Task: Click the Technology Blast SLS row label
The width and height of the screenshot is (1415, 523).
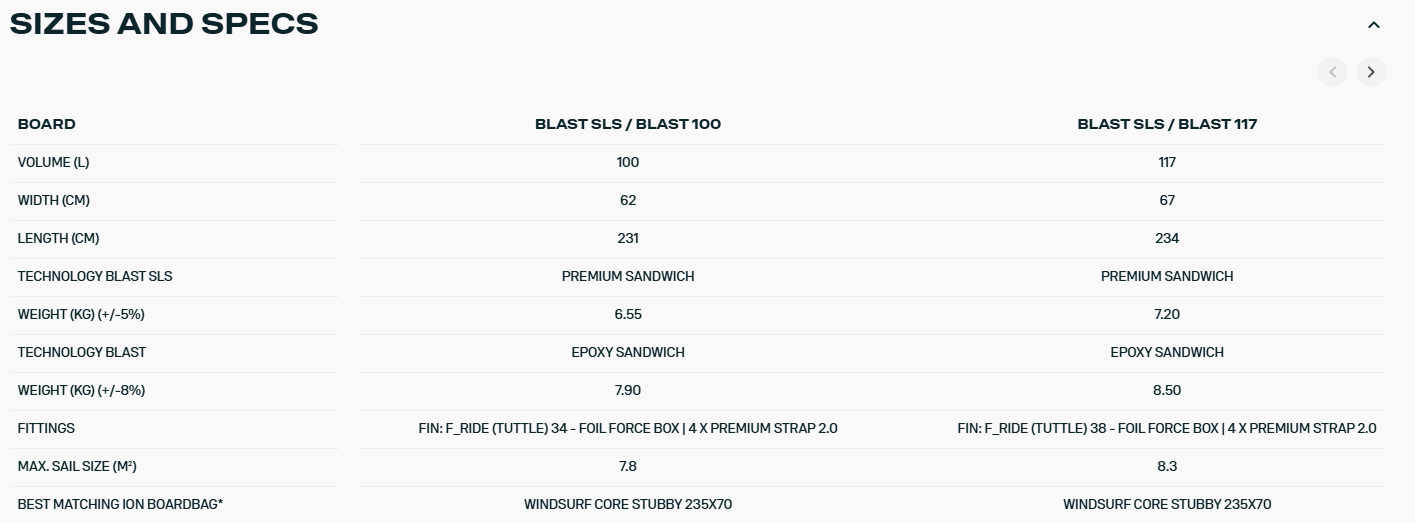Action: point(95,276)
